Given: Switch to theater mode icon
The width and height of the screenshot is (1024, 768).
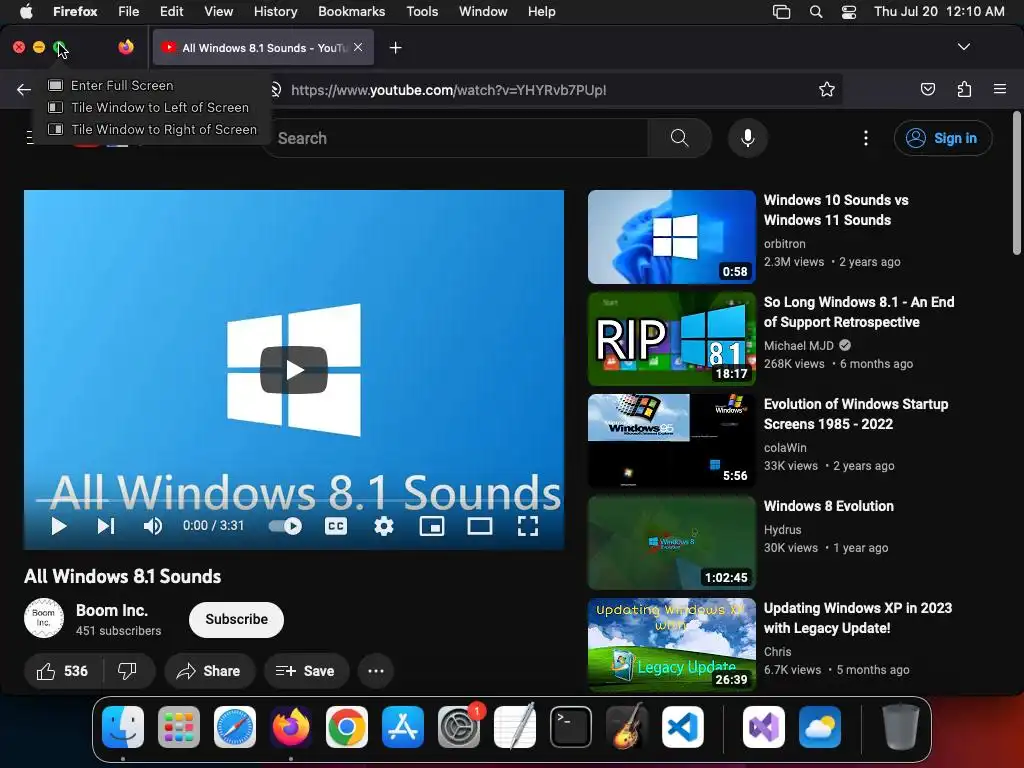Looking at the screenshot, I should (x=480, y=526).
